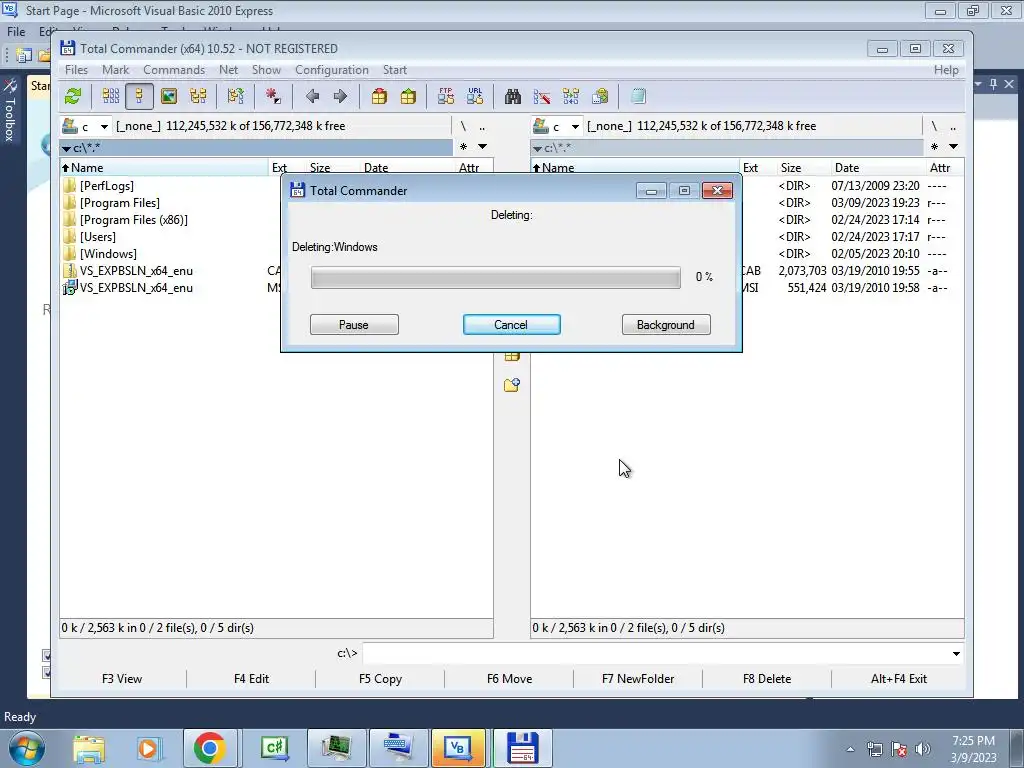Open the Multi-rename tool icon
The width and height of the screenshot is (1024, 768).
point(542,97)
